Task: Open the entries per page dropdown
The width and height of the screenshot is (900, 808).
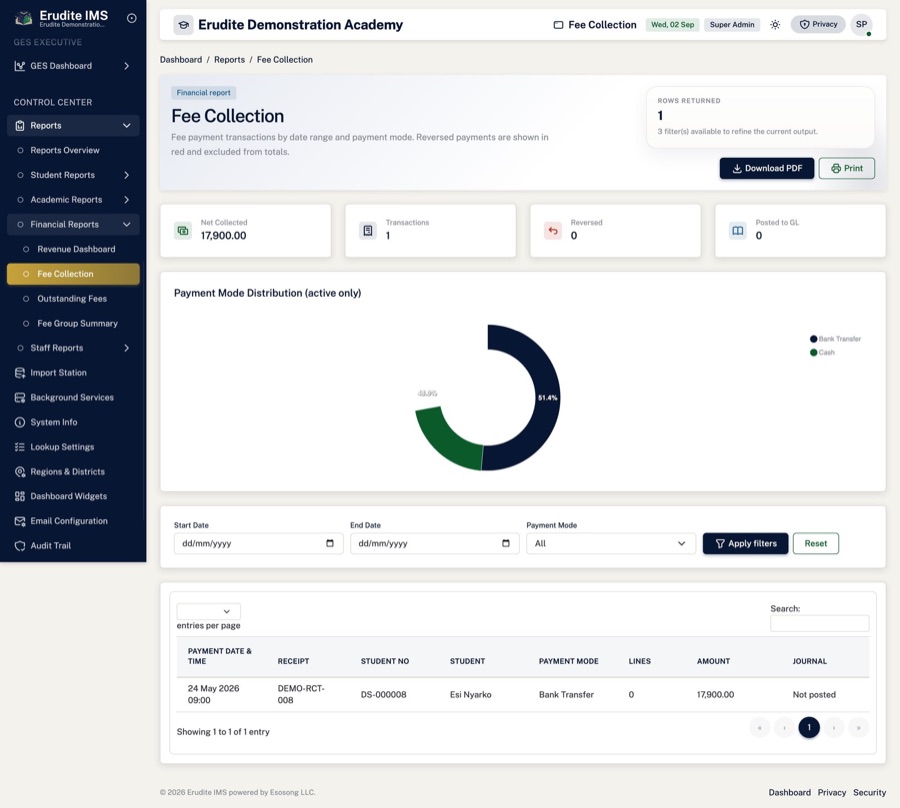Action: [208, 611]
